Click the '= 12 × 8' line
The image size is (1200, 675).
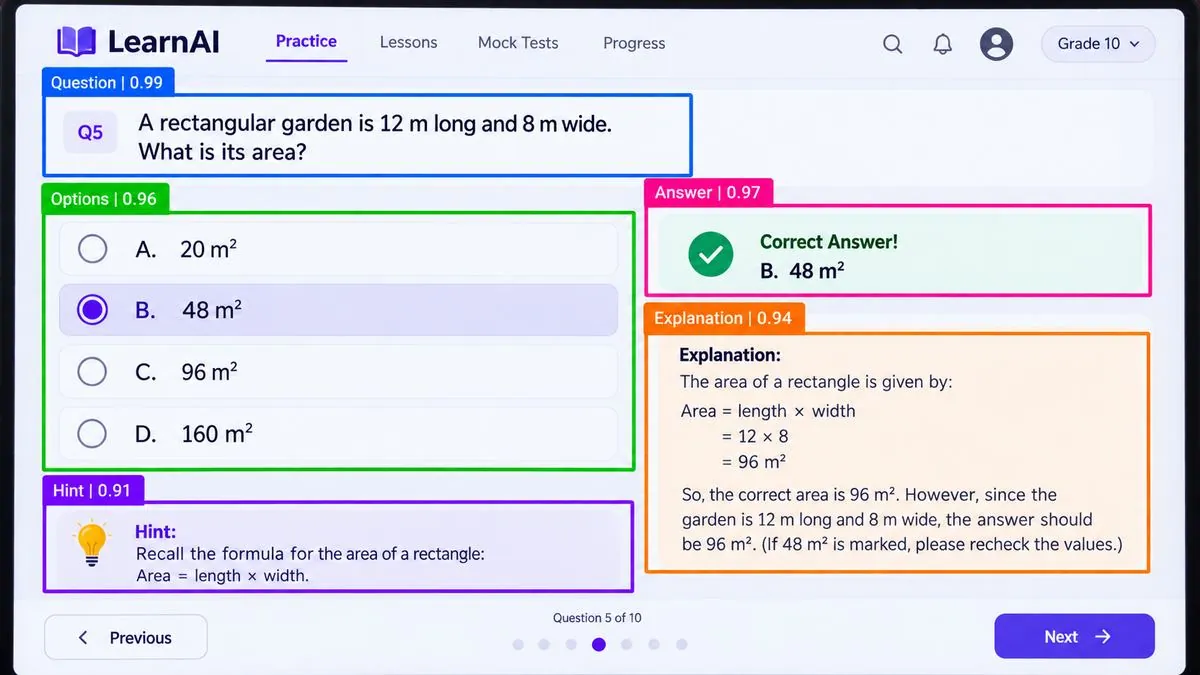point(755,436)
